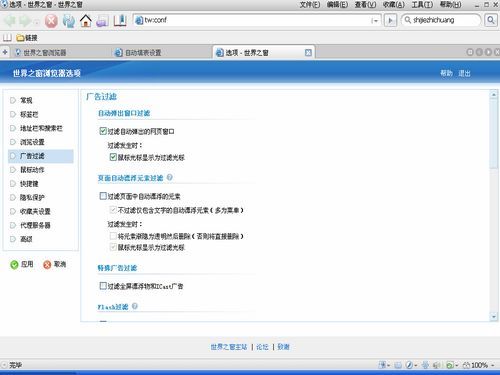Open dropdown arrow beside green status icon
Viewport: 500px width, 375px height.
456,366
